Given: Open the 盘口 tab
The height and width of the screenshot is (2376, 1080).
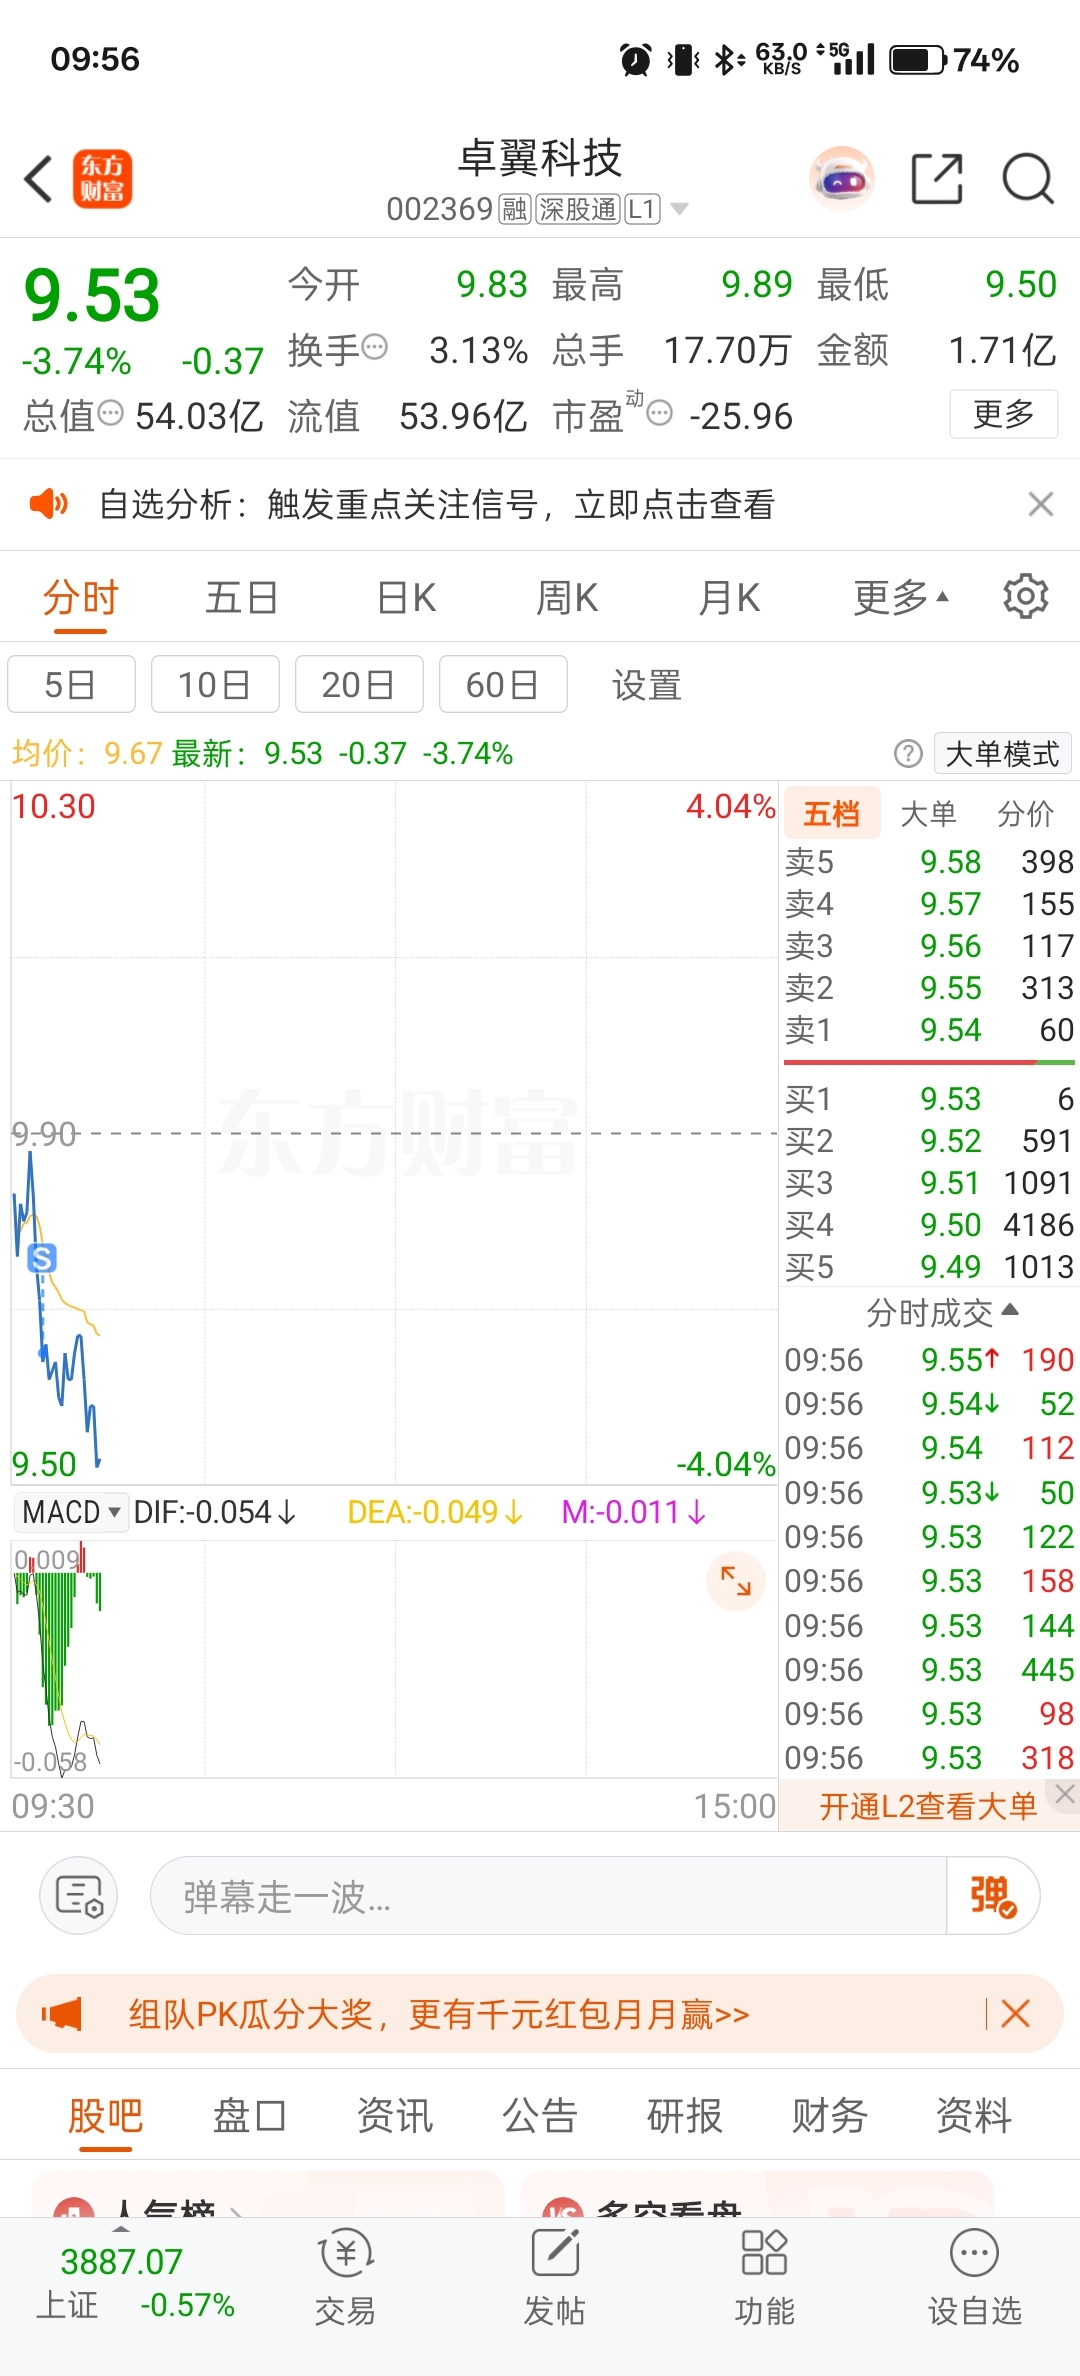Looking at the screenshot, I should (250, 2116).
